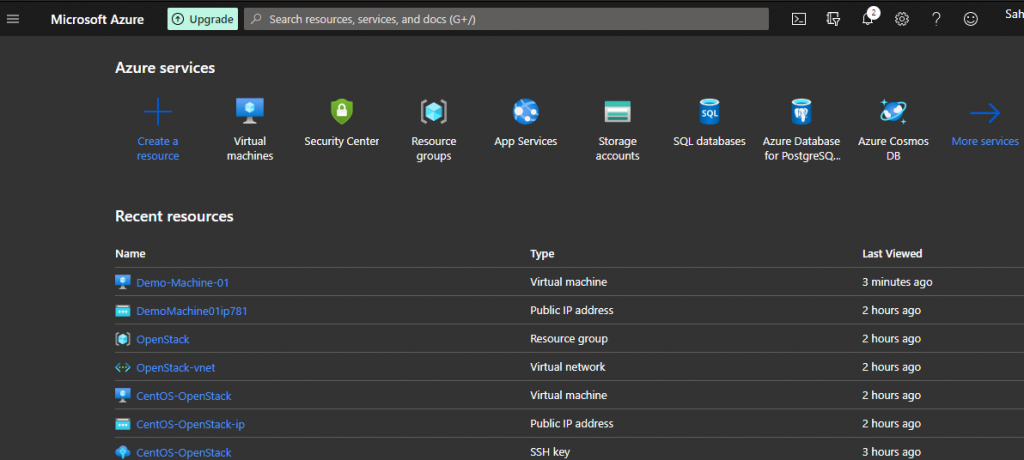Open the notifications bell

pos(867,19)
